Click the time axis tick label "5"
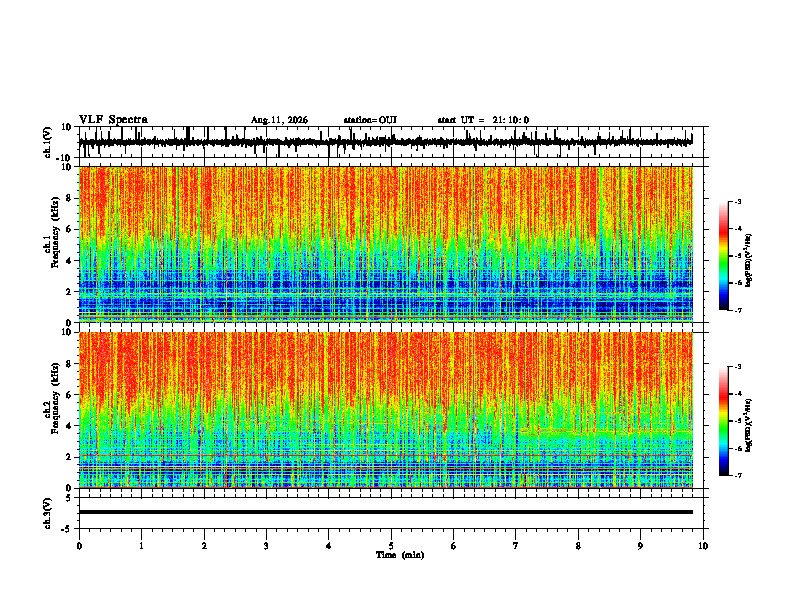This screenshot has height=612, width=792. (x=391, y=546)
